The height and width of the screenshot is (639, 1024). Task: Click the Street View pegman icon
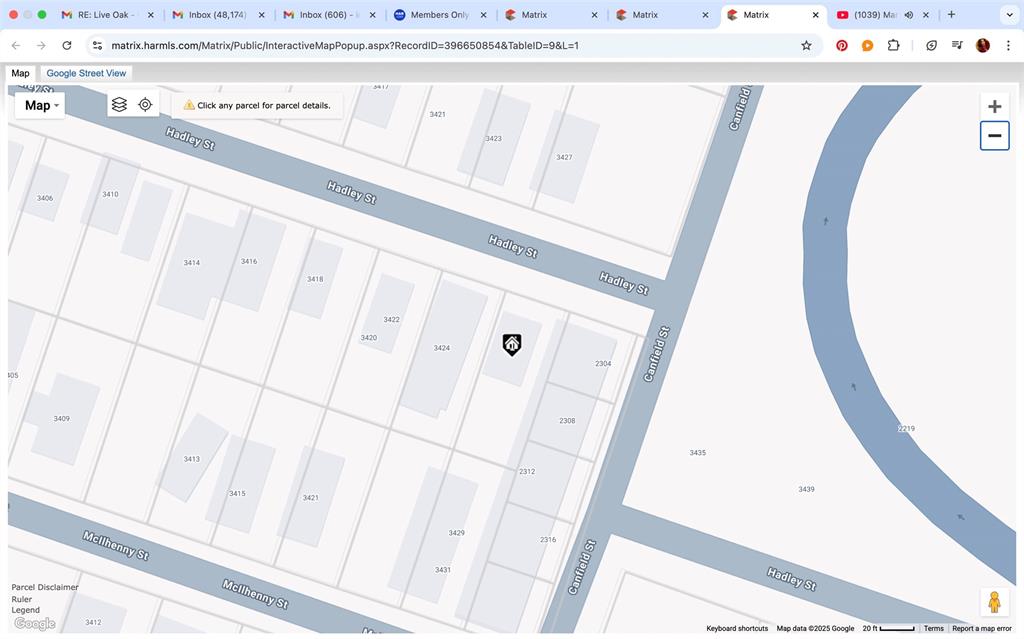coord(994,602)
